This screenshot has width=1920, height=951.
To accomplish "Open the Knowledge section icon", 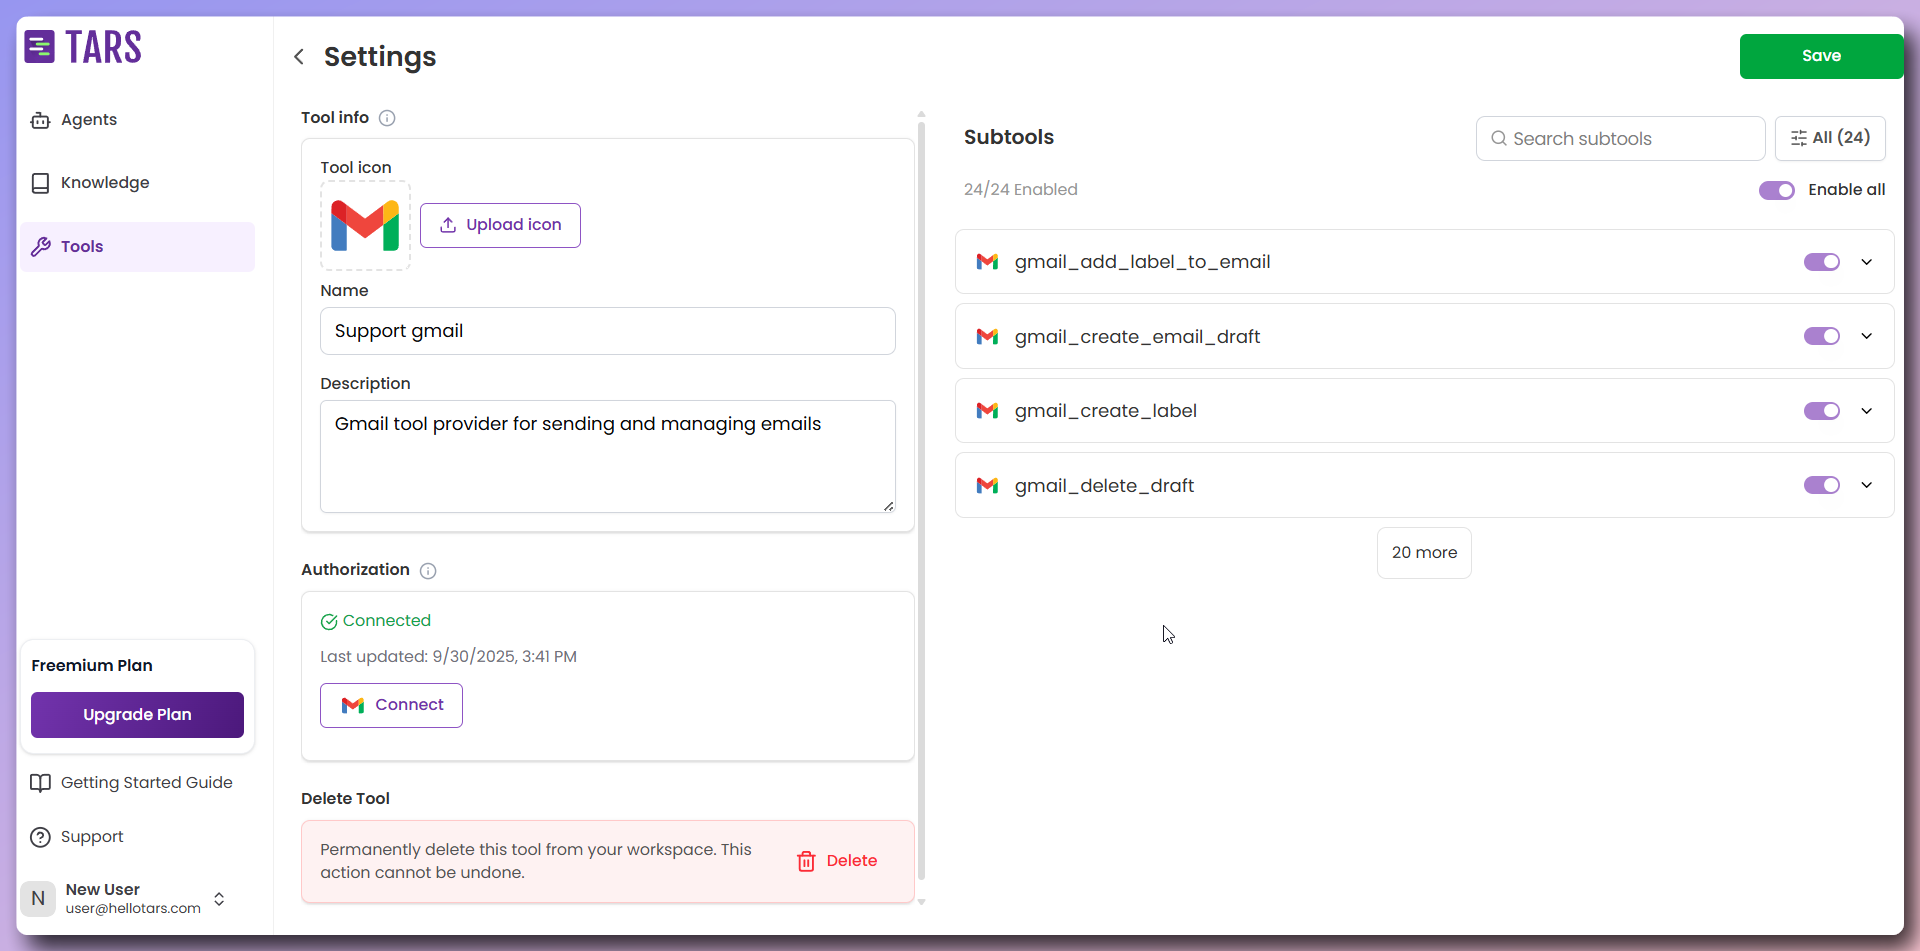I will (x=40, y=182).
